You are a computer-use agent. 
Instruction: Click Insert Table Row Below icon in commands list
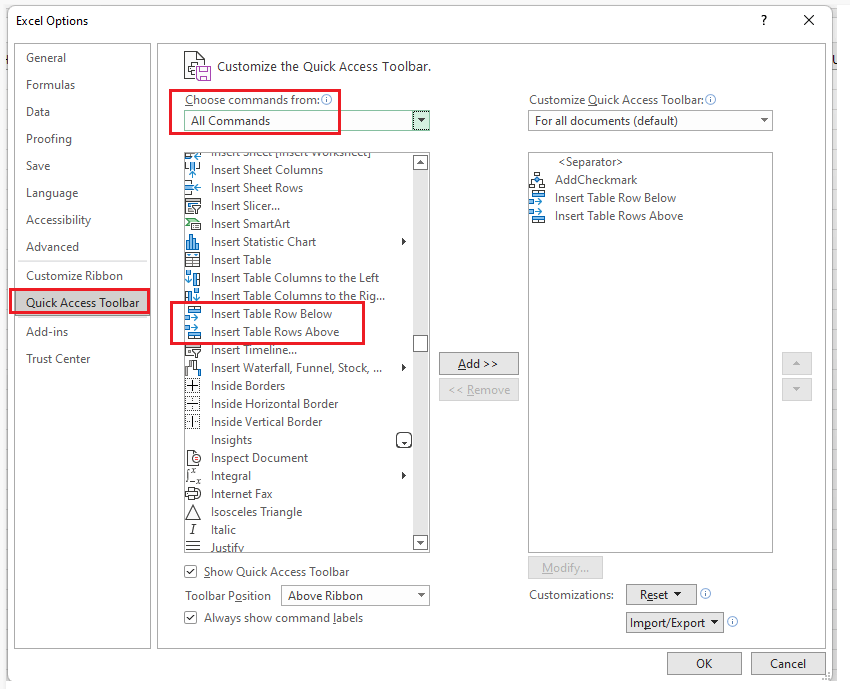(x=193, y=314)
